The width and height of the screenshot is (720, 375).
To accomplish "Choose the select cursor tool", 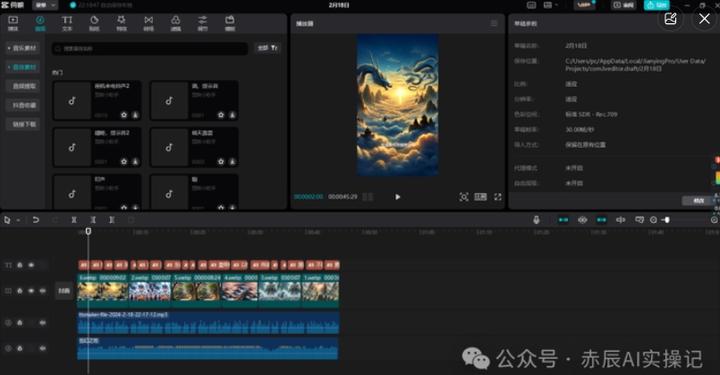I will point(7,220).
